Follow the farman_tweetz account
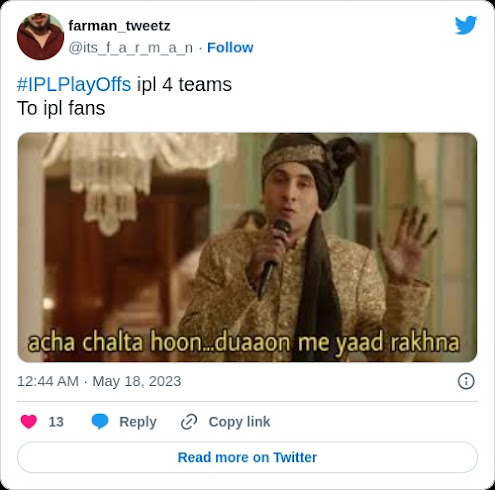495x490 pixels. pyautogui.click(x=230, y=48)
